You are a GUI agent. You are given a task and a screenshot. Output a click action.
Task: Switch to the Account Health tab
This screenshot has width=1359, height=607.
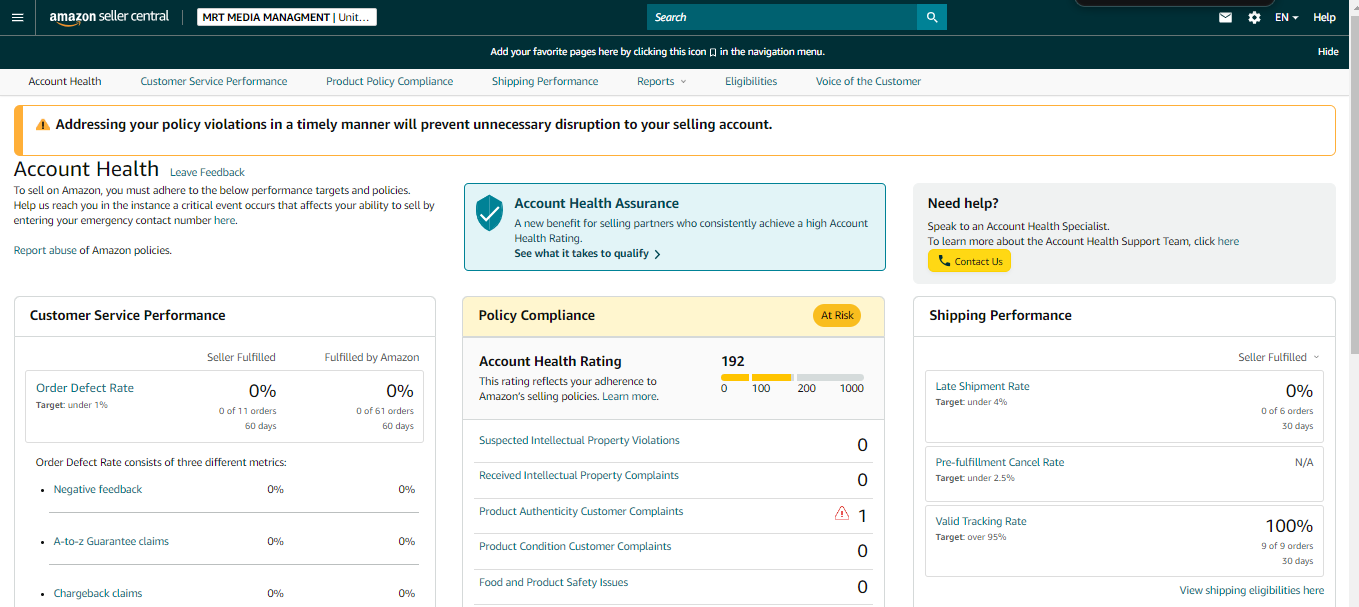pyautogui.click(x=65, y=81)
